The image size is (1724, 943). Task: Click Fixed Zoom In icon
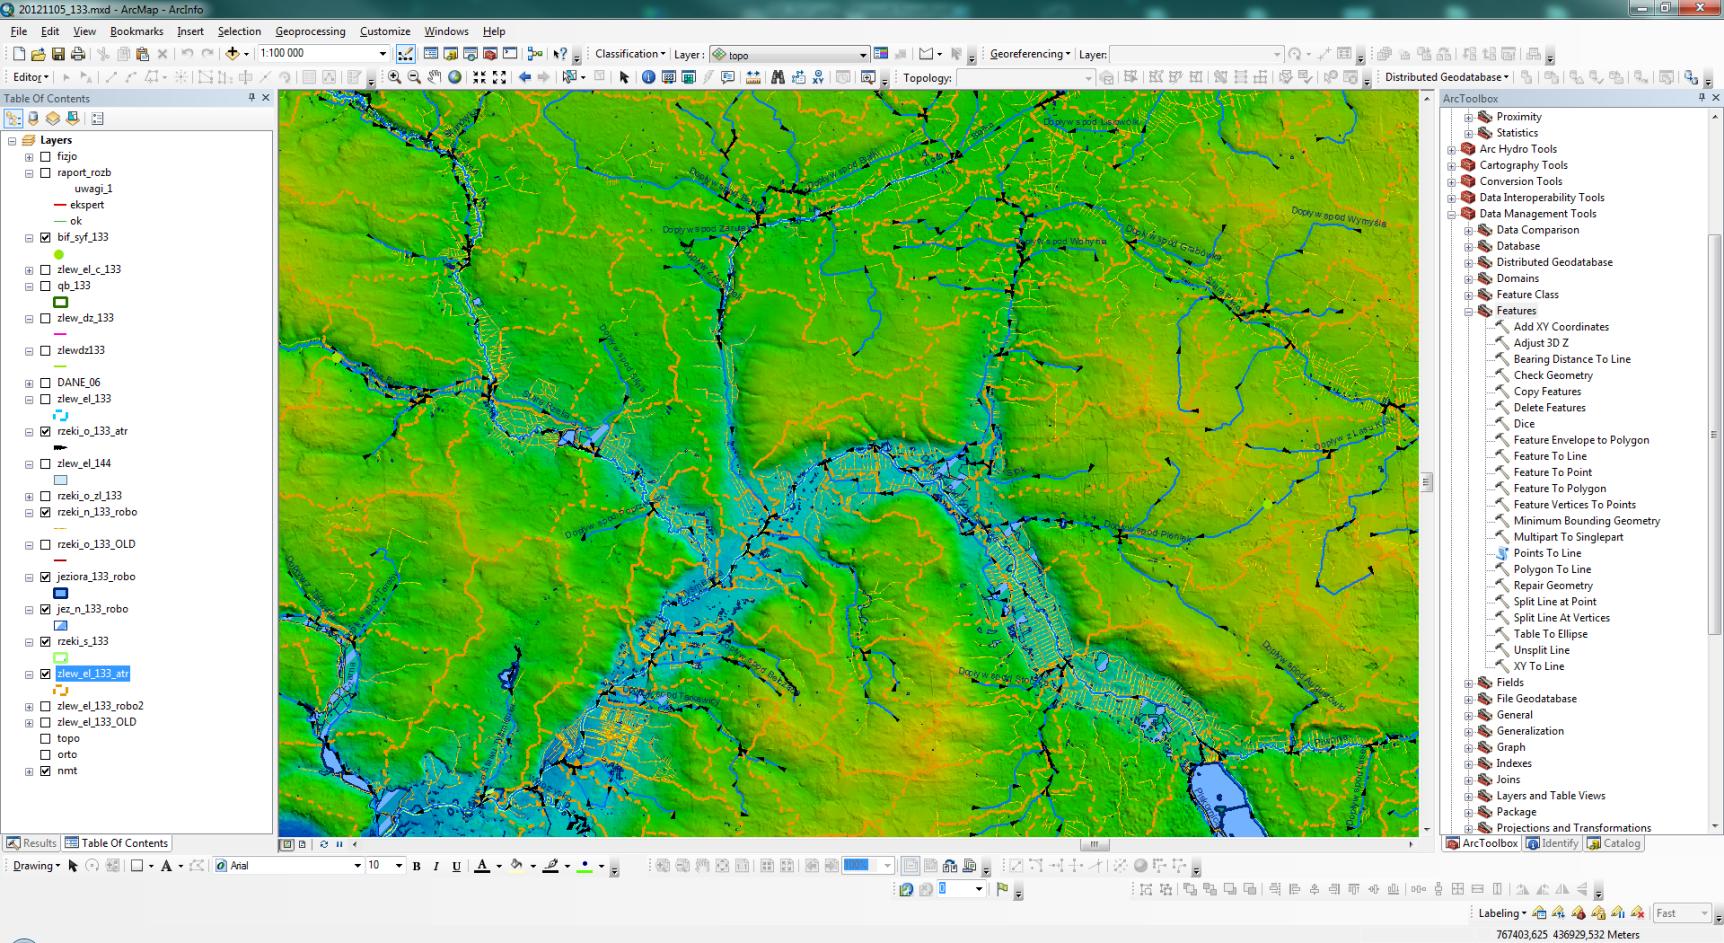[x=479, y=77]
